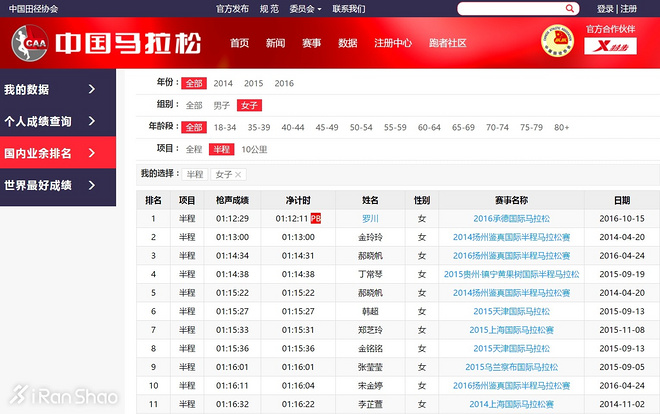The width and height of the screenshot is (660, 414).
Task: Click date 2016-10-15 cell
Action: (622, 218)
